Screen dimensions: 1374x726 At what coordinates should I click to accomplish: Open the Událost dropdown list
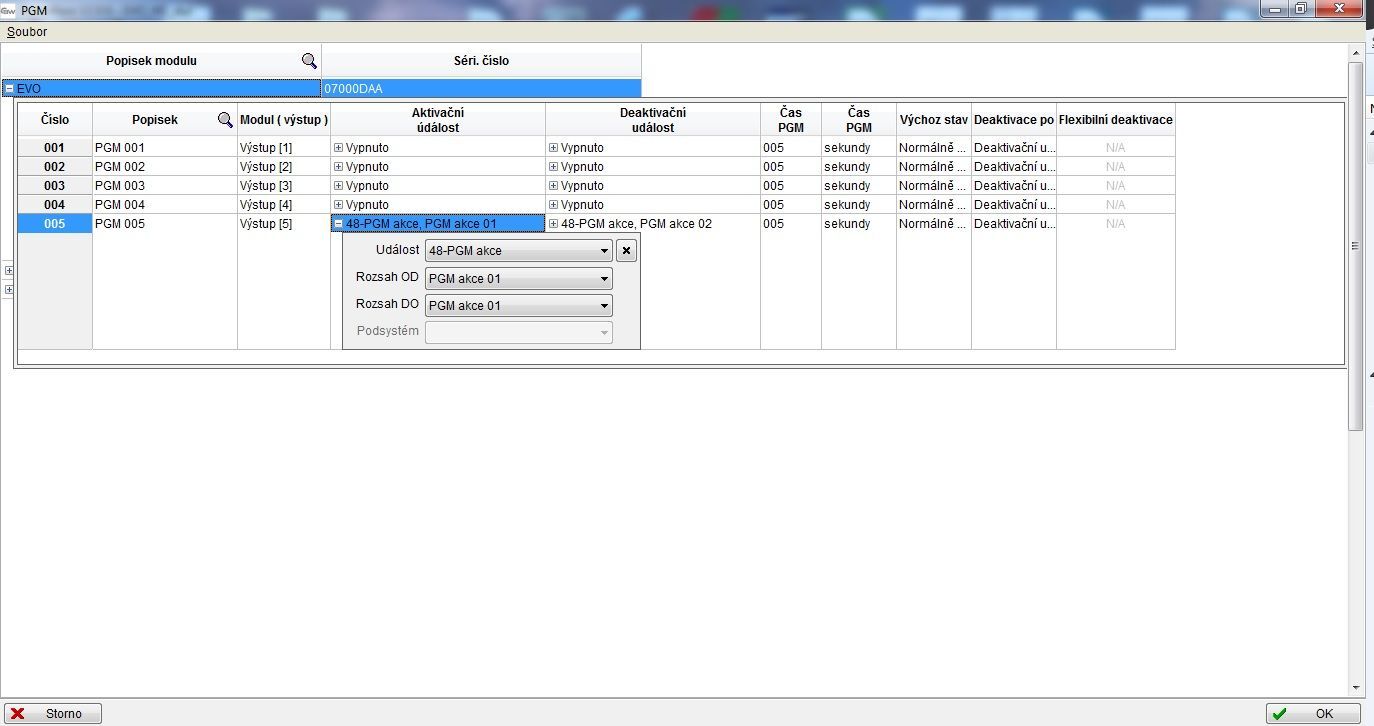[x=604, y=251]
